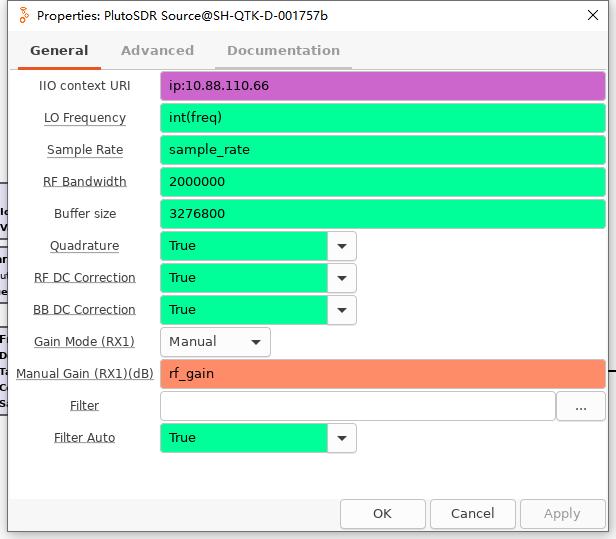
Task: Edit the RF Bandwidth value 2000000
Action: (x=383, y=182)
